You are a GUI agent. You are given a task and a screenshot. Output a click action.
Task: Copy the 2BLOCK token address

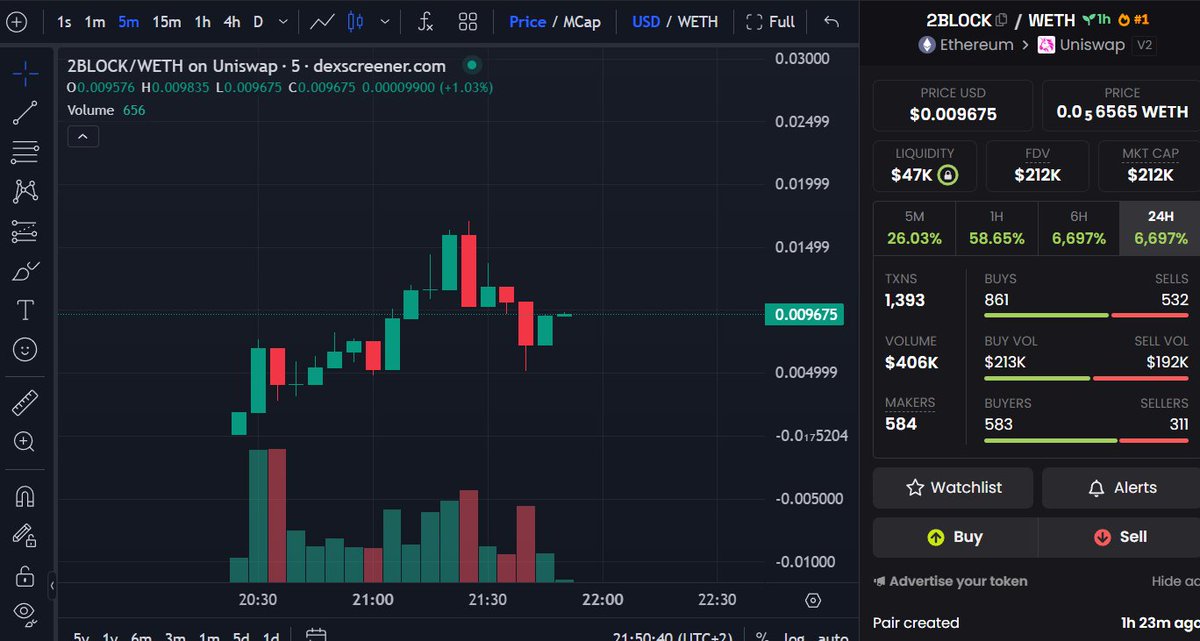1001,20
